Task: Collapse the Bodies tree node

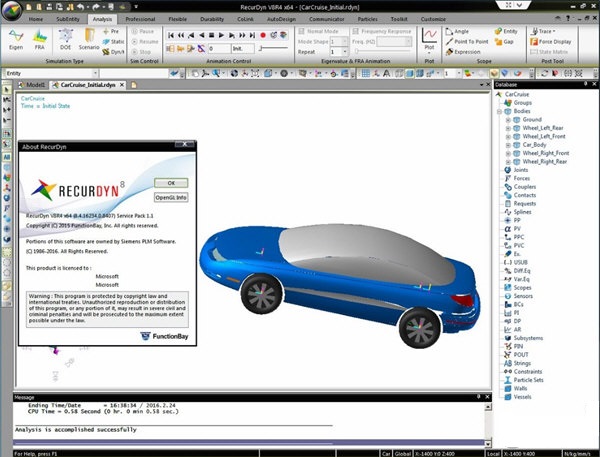Action: pyautogui.click(x=499, y=111)
